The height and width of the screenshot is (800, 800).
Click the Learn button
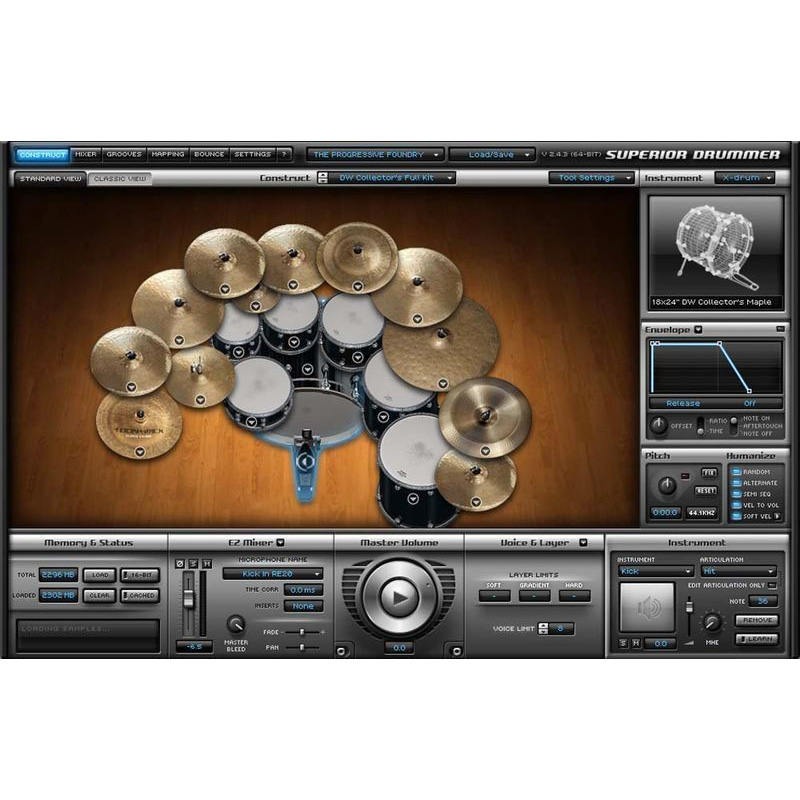757,639
